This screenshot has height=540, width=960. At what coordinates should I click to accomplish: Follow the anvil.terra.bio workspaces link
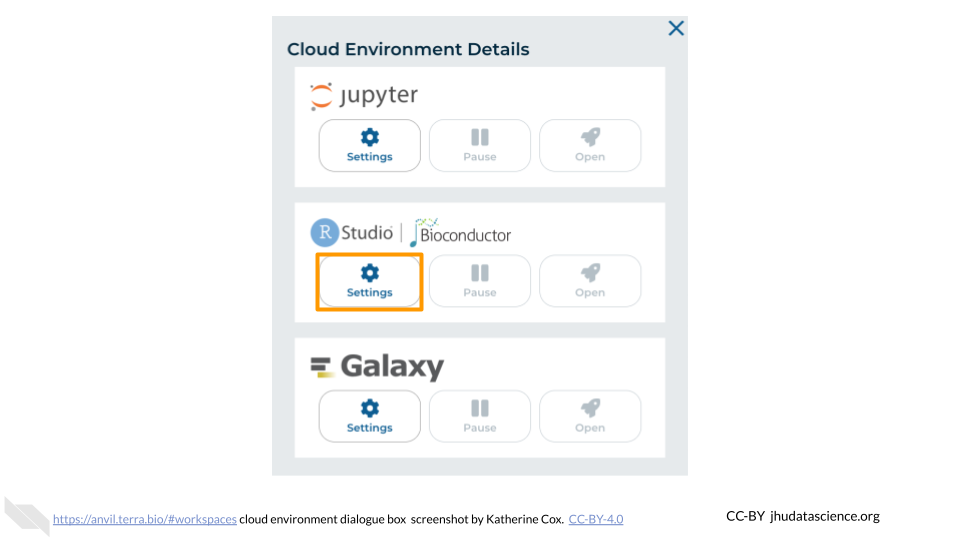[144, 519]
